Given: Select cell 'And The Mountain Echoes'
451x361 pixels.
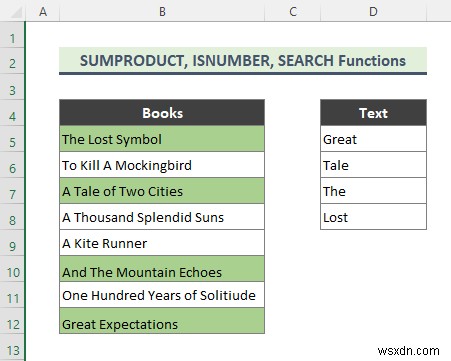Looking at the screenshot, I should point(162,269).
